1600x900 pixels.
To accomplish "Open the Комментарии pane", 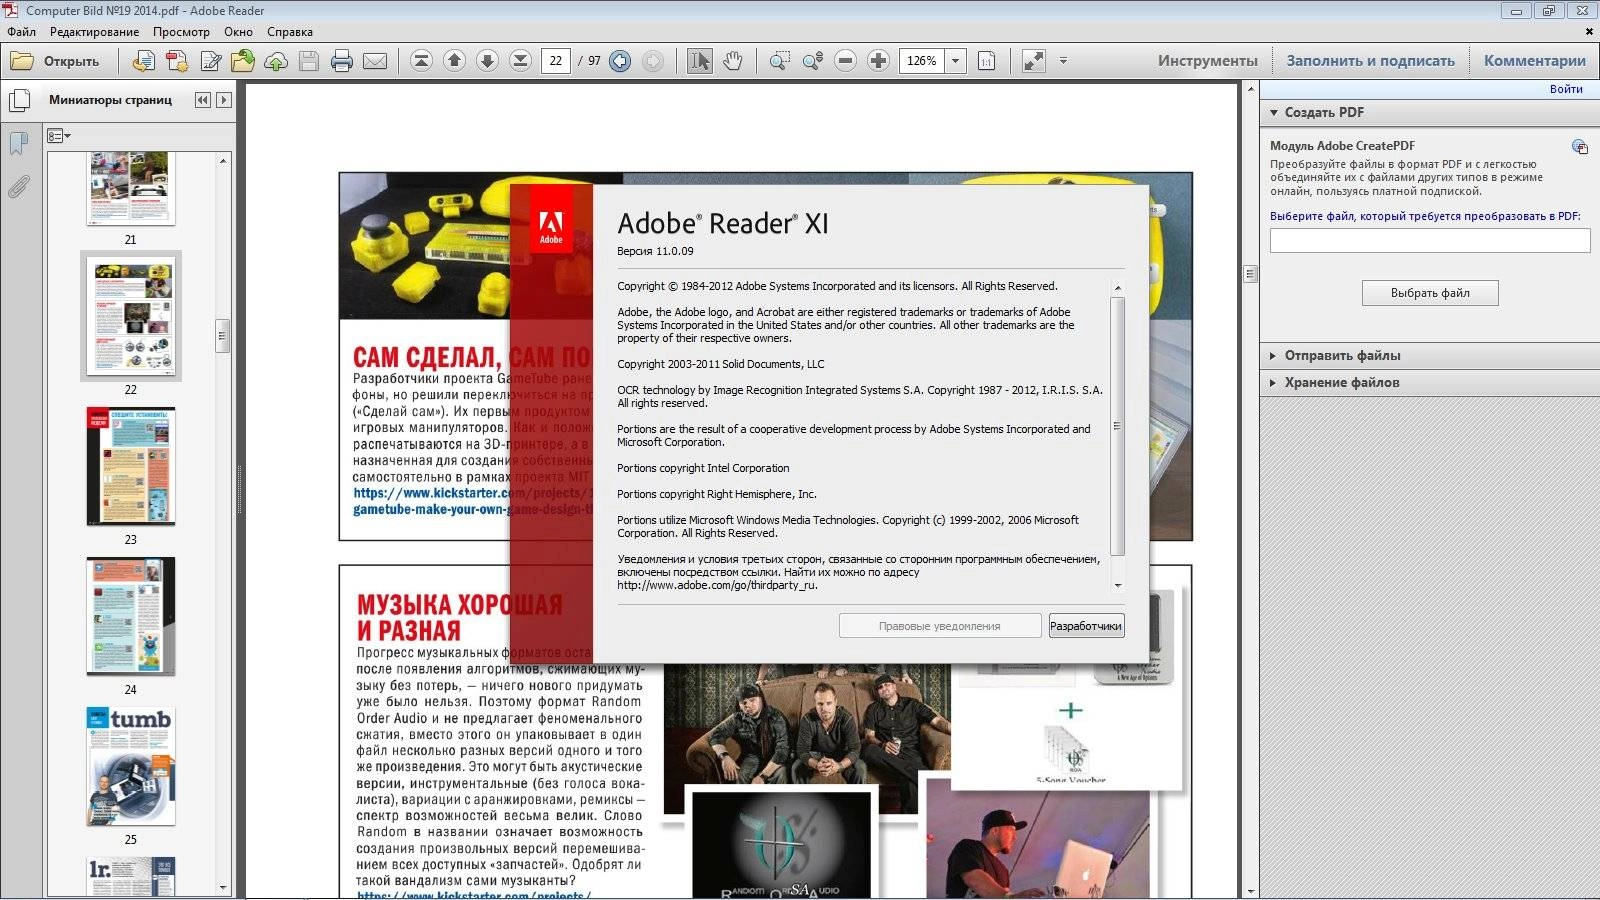I will (1534, 61).
